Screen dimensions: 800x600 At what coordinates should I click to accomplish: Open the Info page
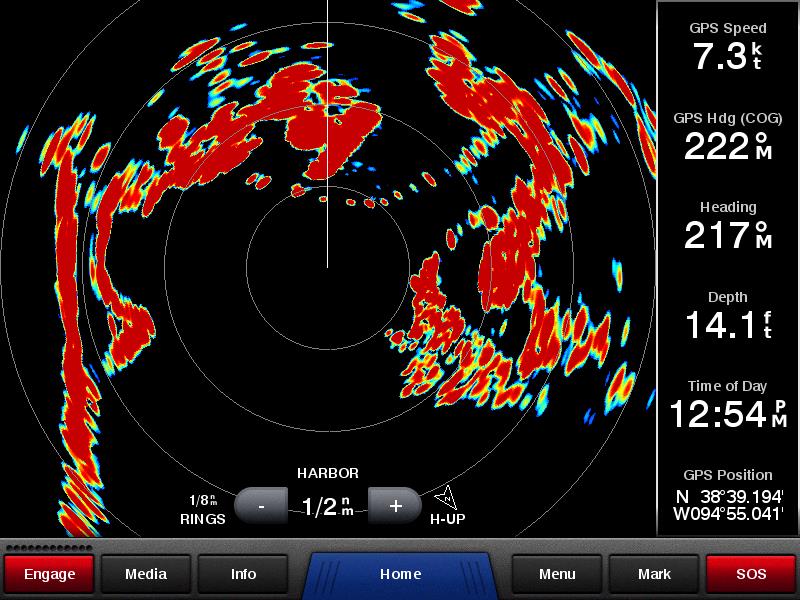coord(244,574)
